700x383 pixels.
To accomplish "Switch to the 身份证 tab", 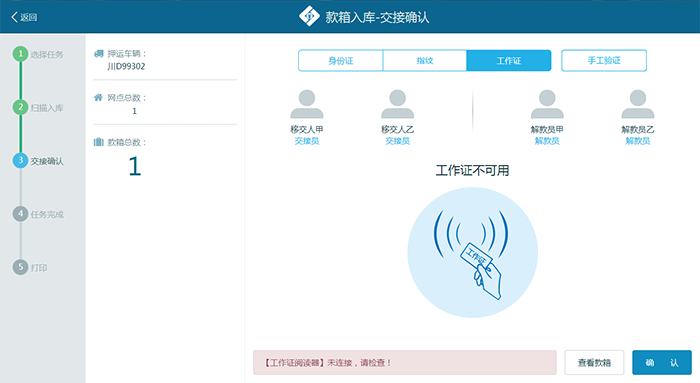I will point(341,60).
